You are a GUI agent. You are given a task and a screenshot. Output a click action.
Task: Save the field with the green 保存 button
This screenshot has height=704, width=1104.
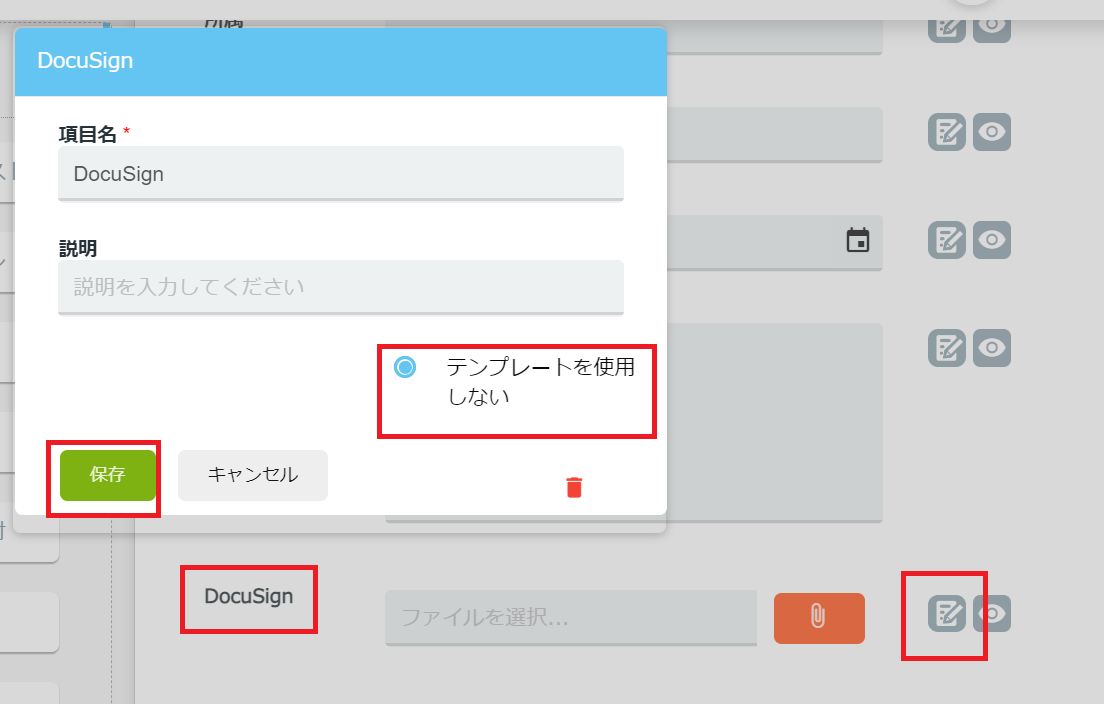(x=108, y=475)
